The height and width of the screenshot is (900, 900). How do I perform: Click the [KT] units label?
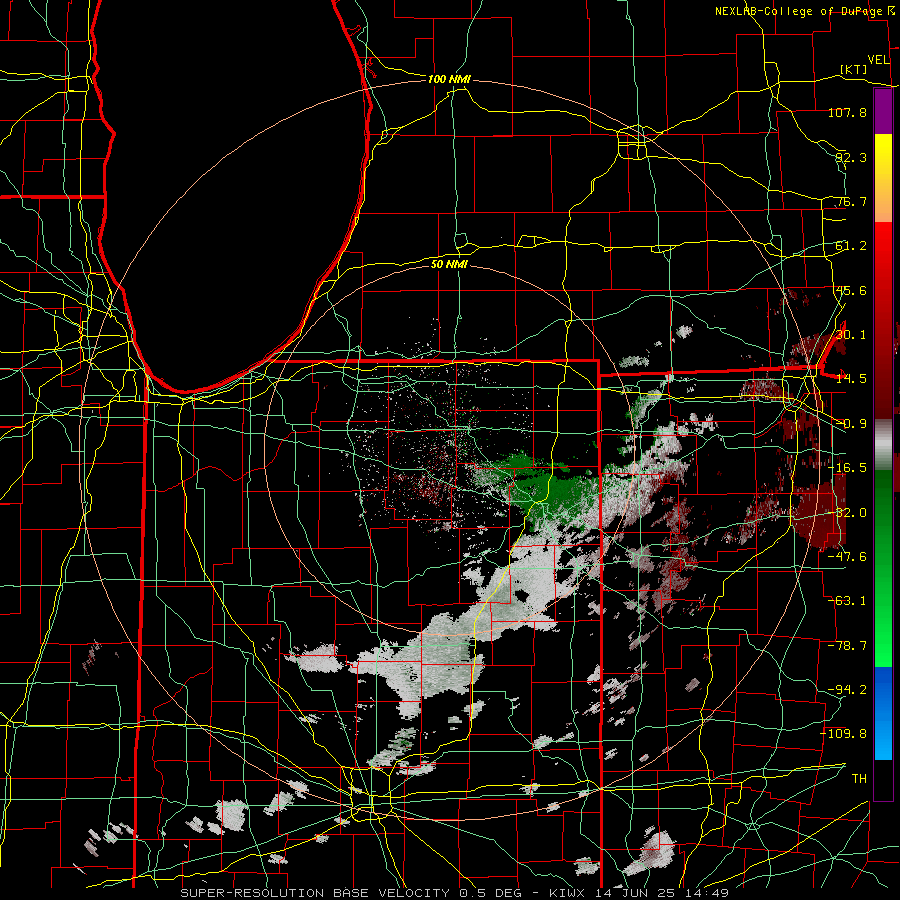(853, 69)
